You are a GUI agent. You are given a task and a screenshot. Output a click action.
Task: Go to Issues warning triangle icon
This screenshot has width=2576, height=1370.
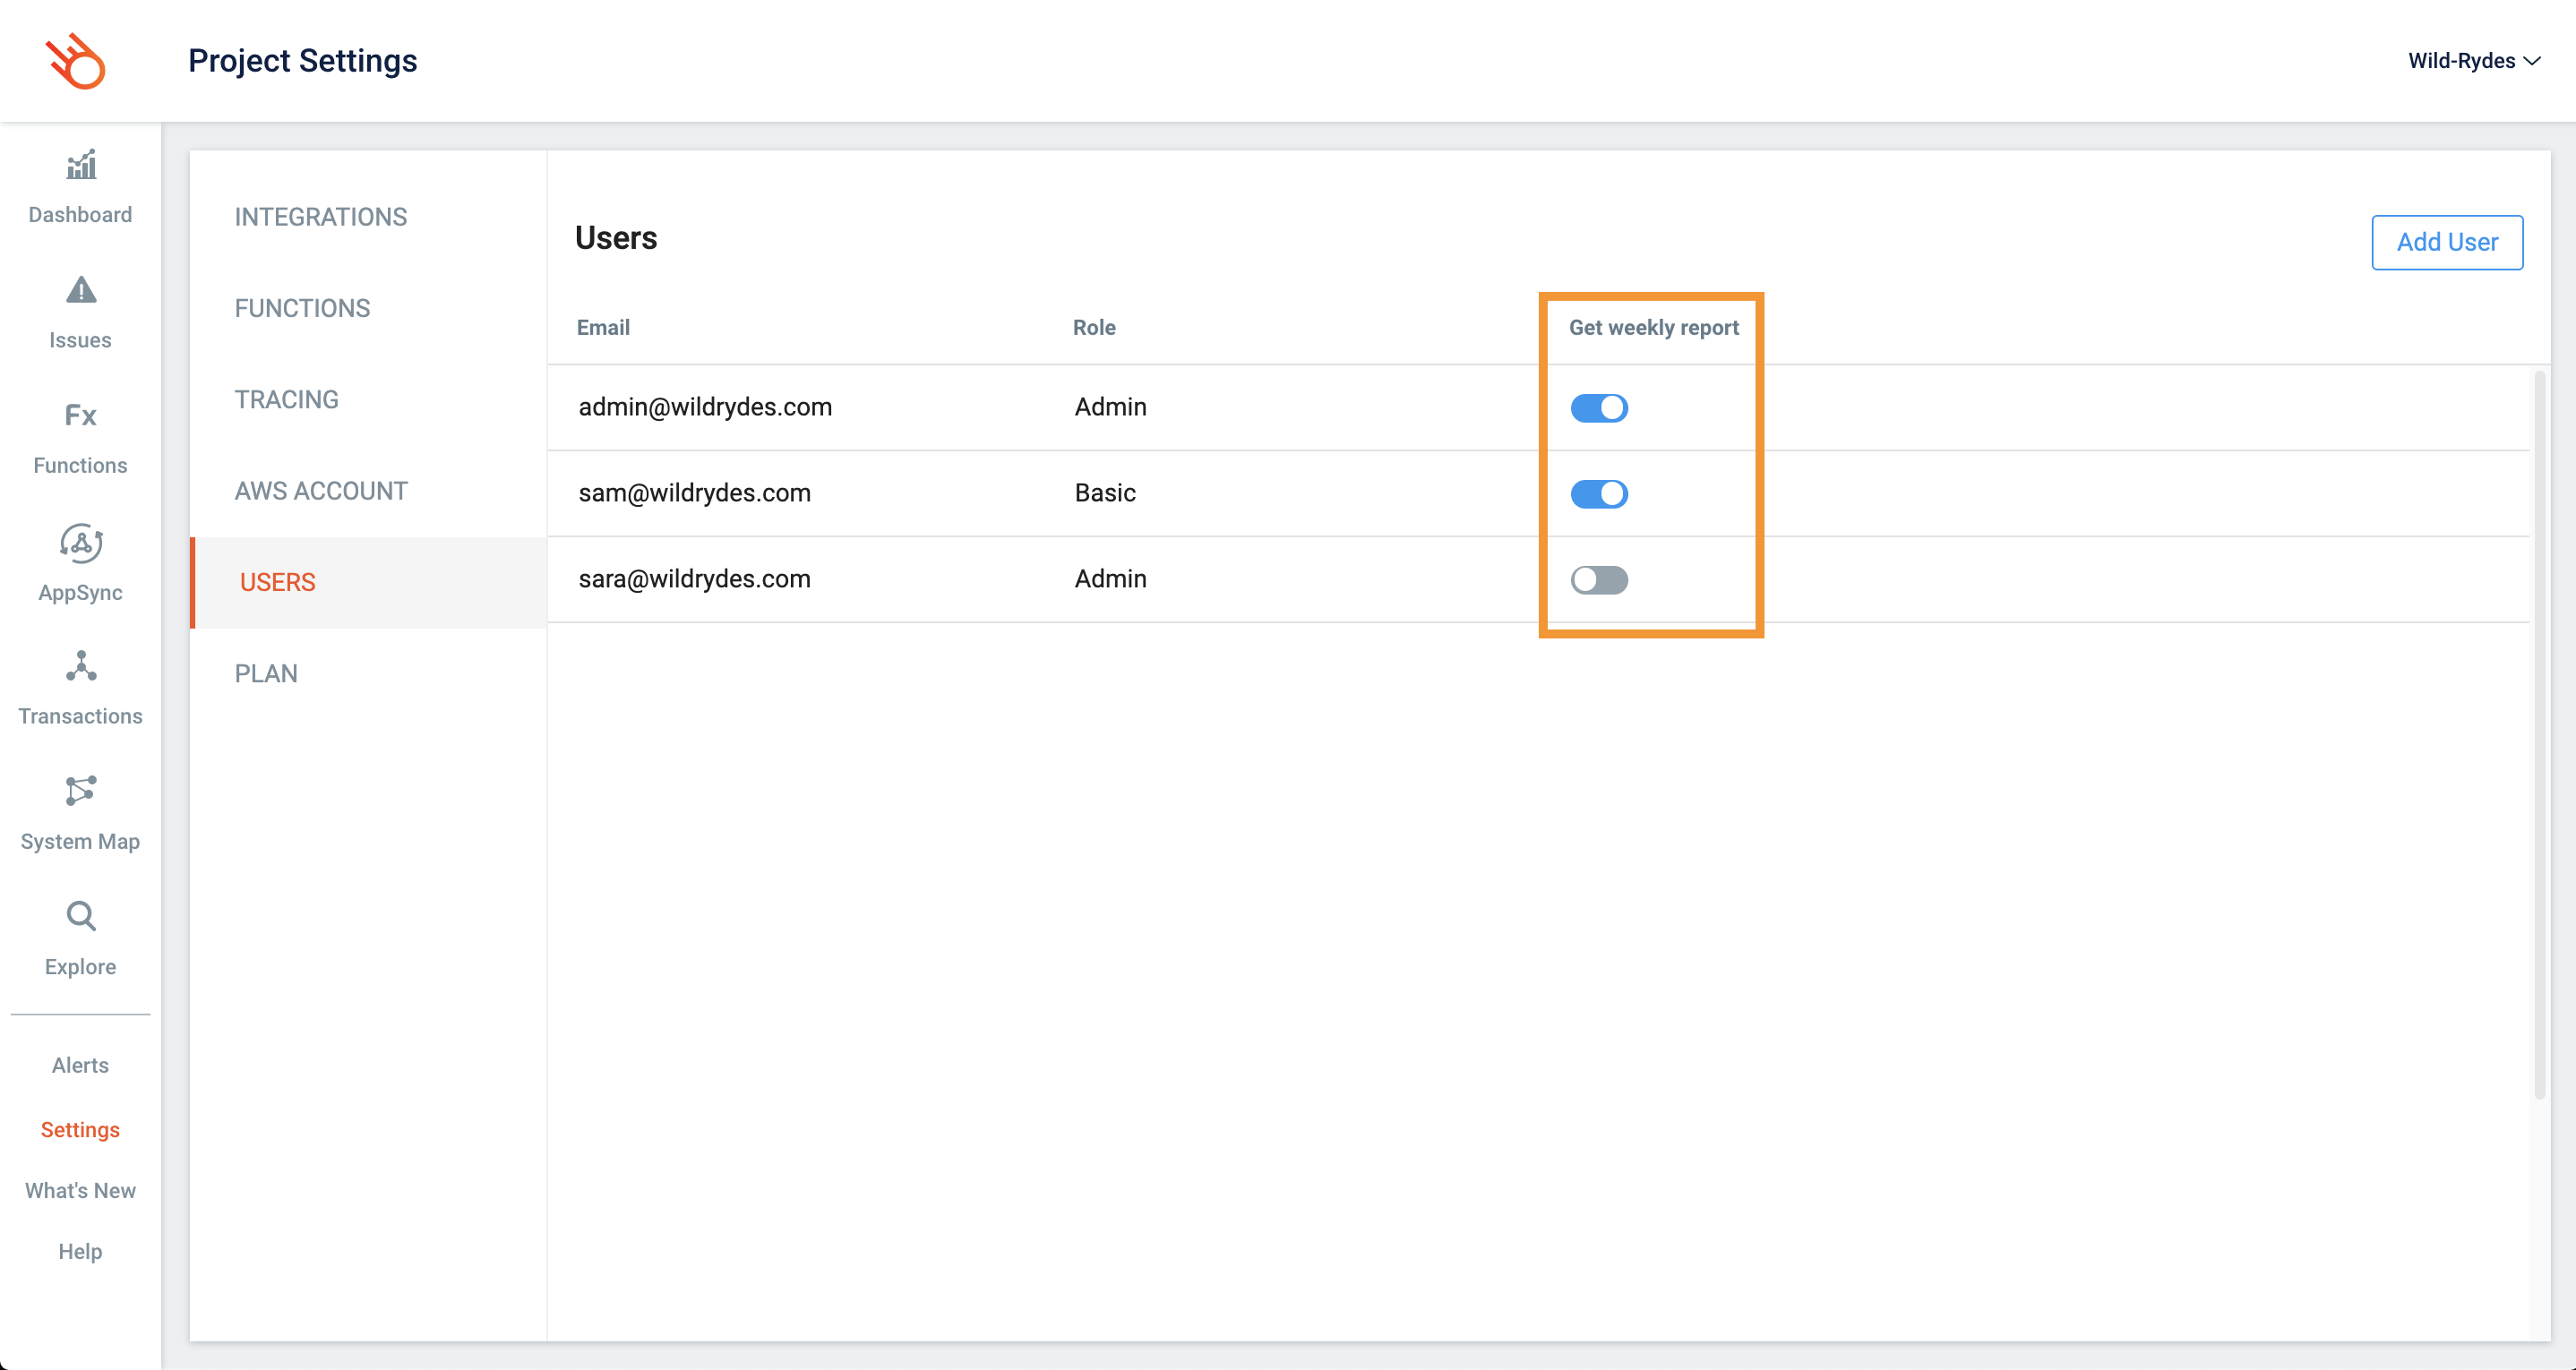click(x=81, y=291)
